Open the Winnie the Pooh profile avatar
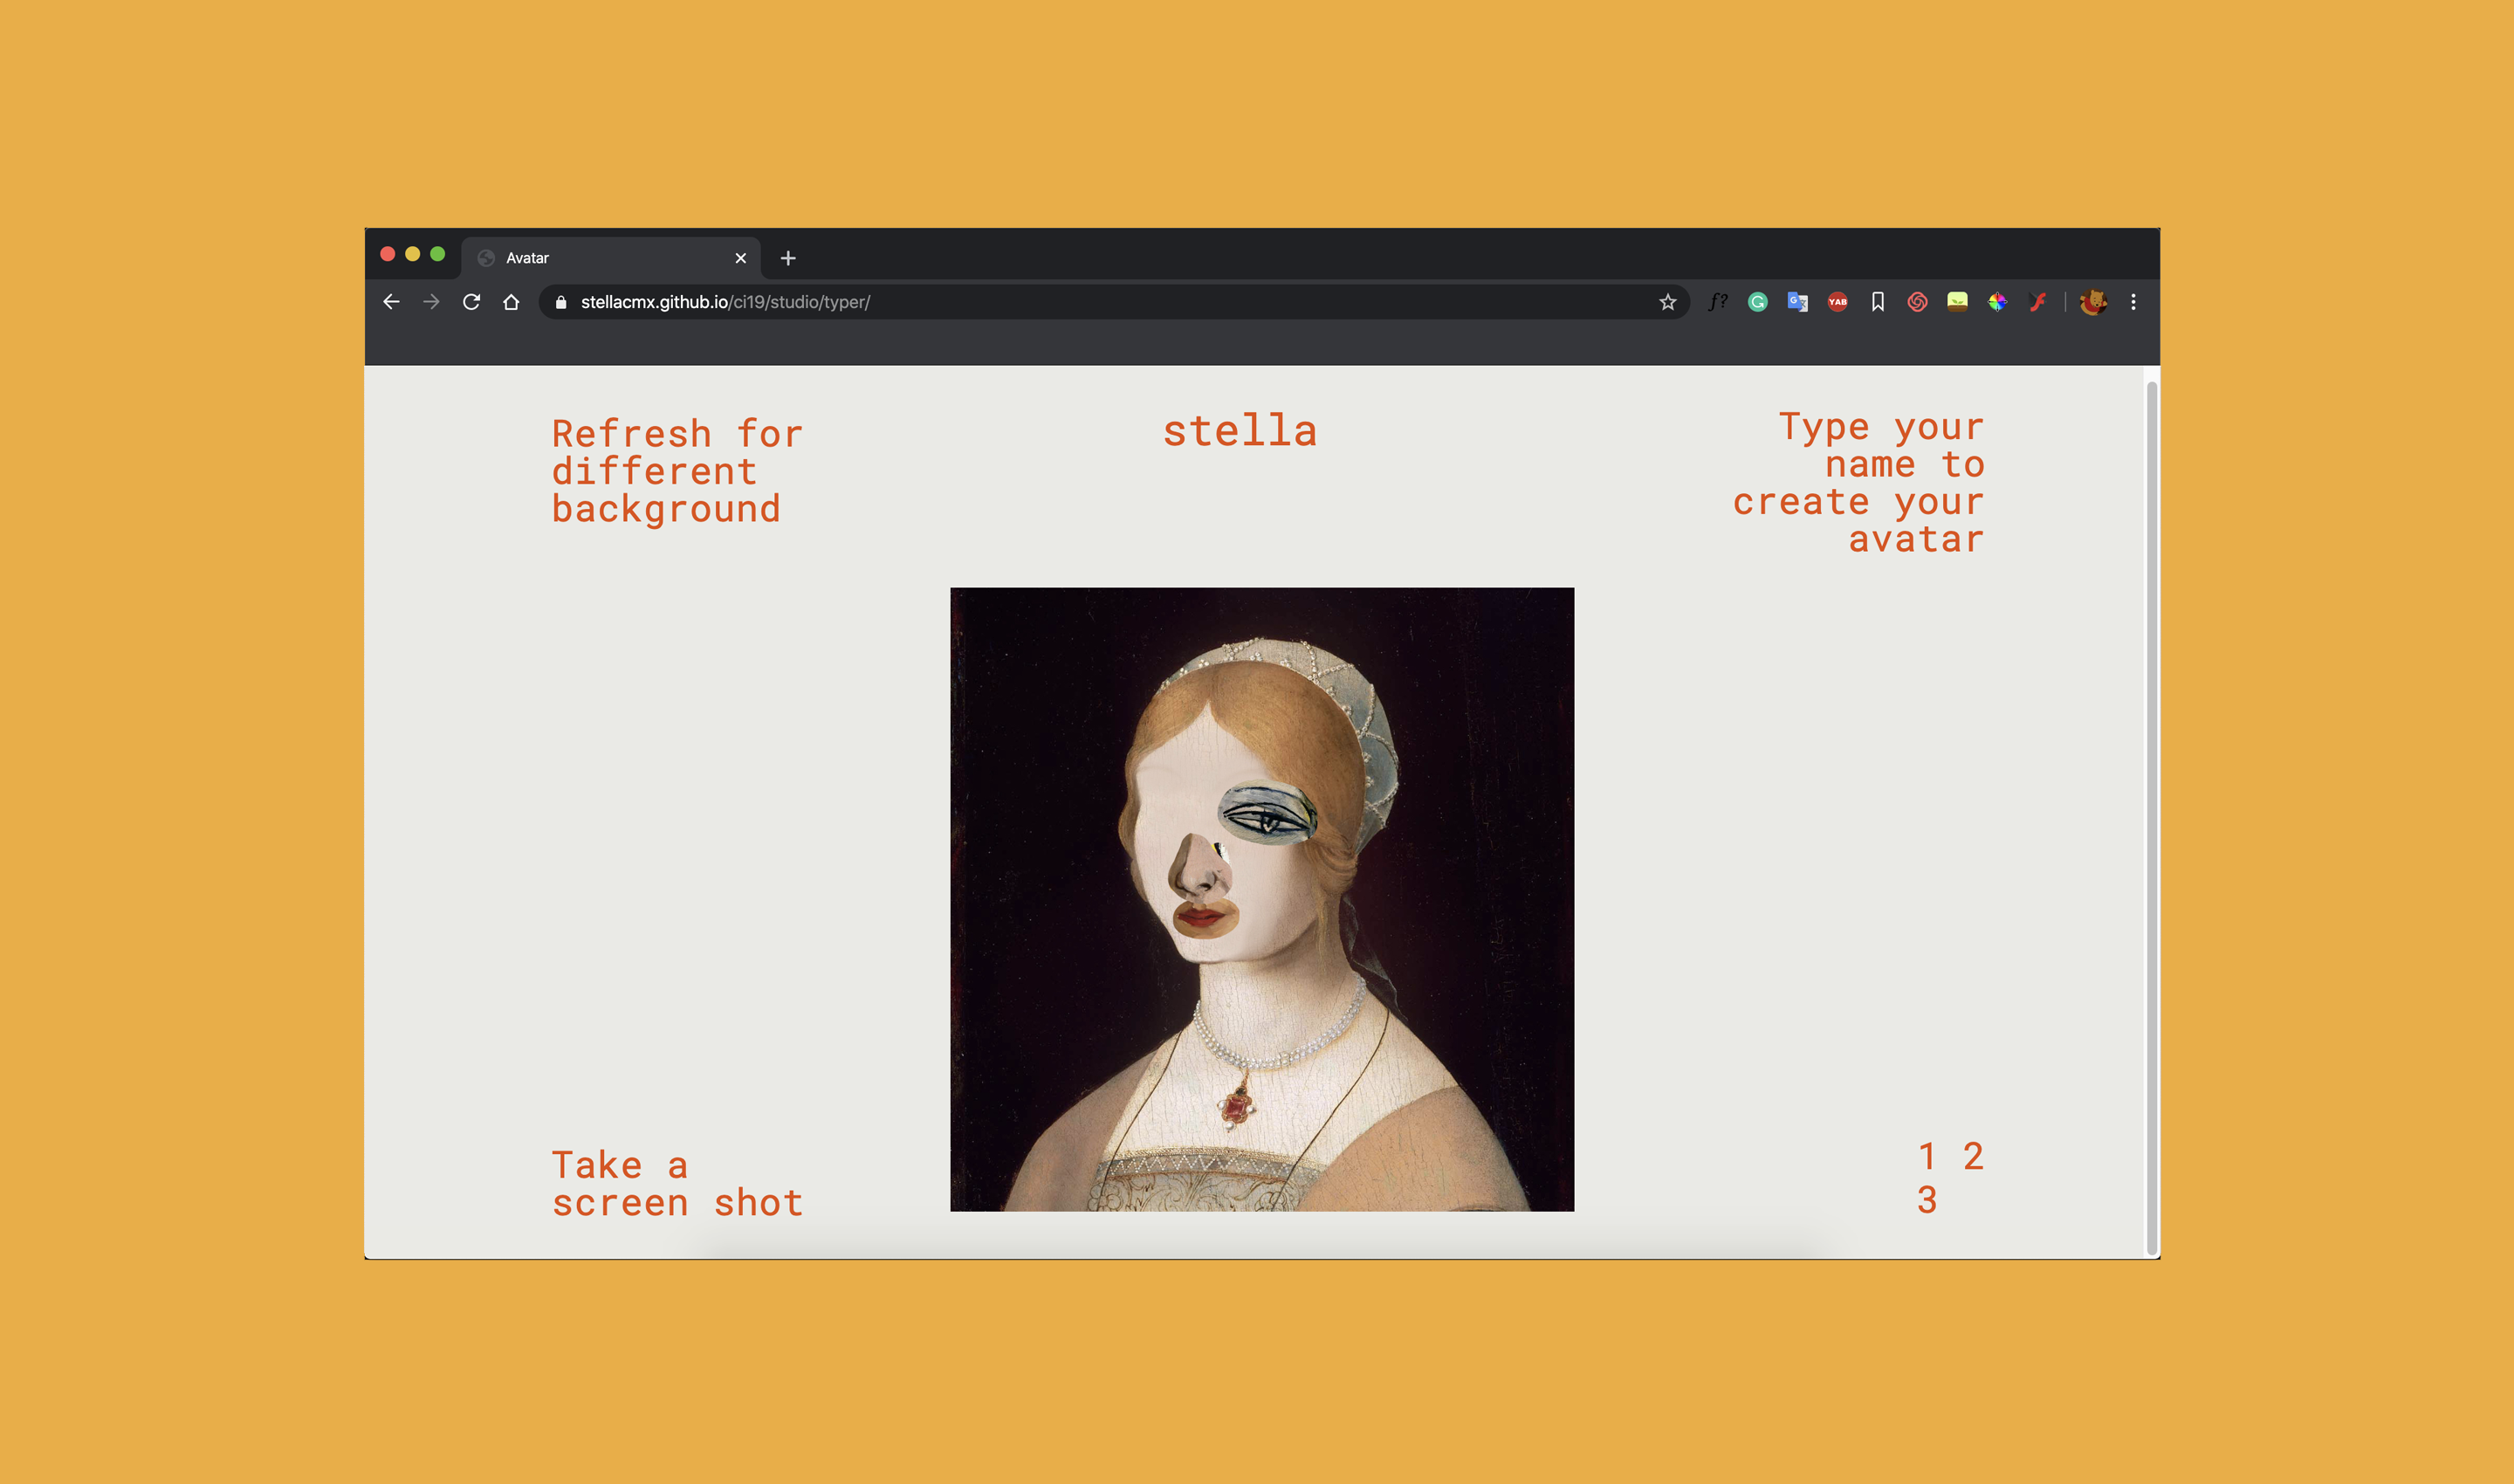The width and height of the screenshot is (2514, 1484). click(x=2093, y=302)
